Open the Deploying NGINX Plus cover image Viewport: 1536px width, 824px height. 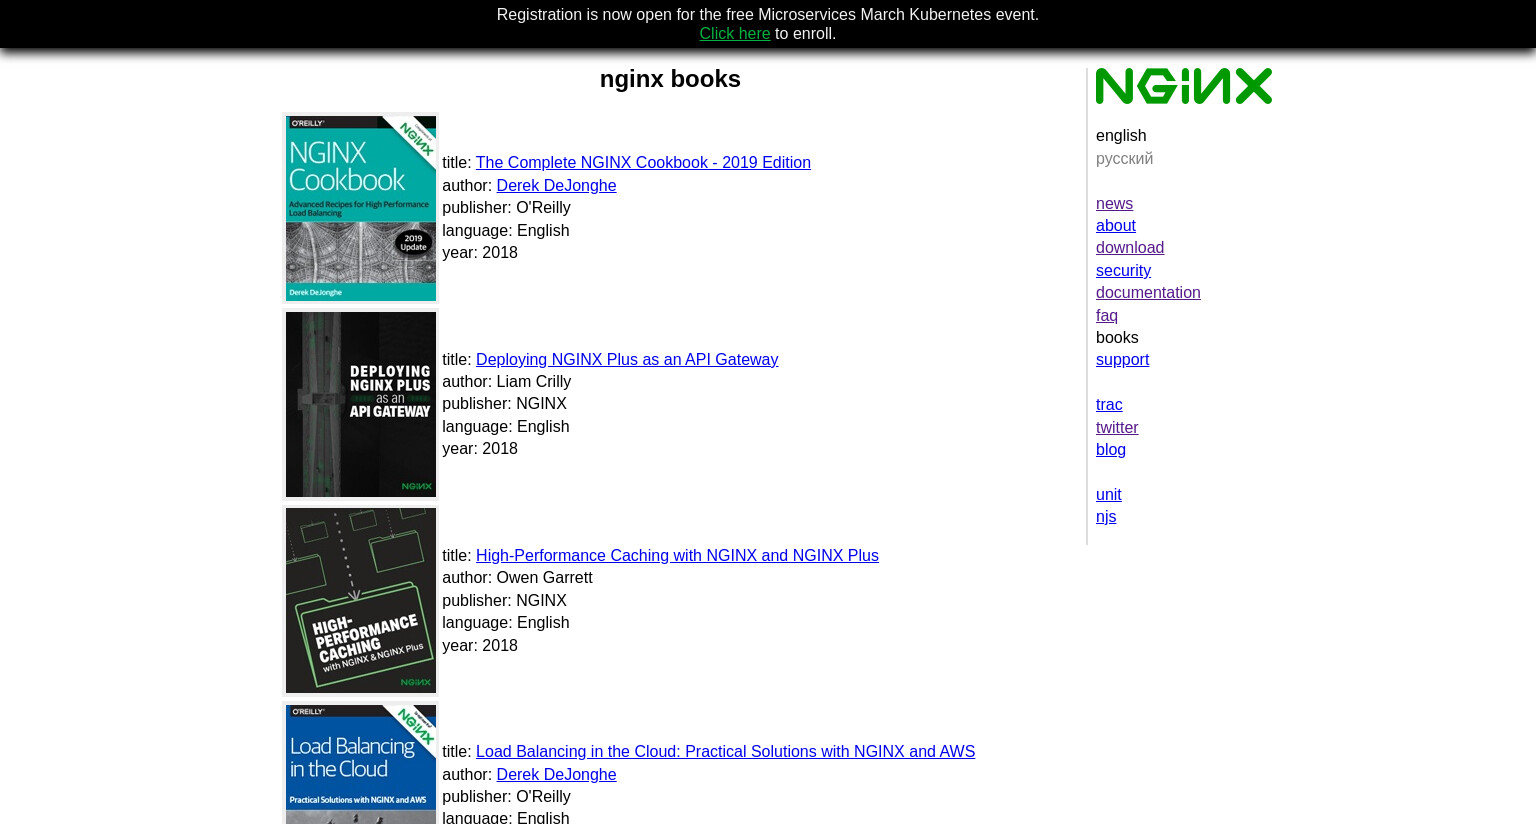(361, 404)
